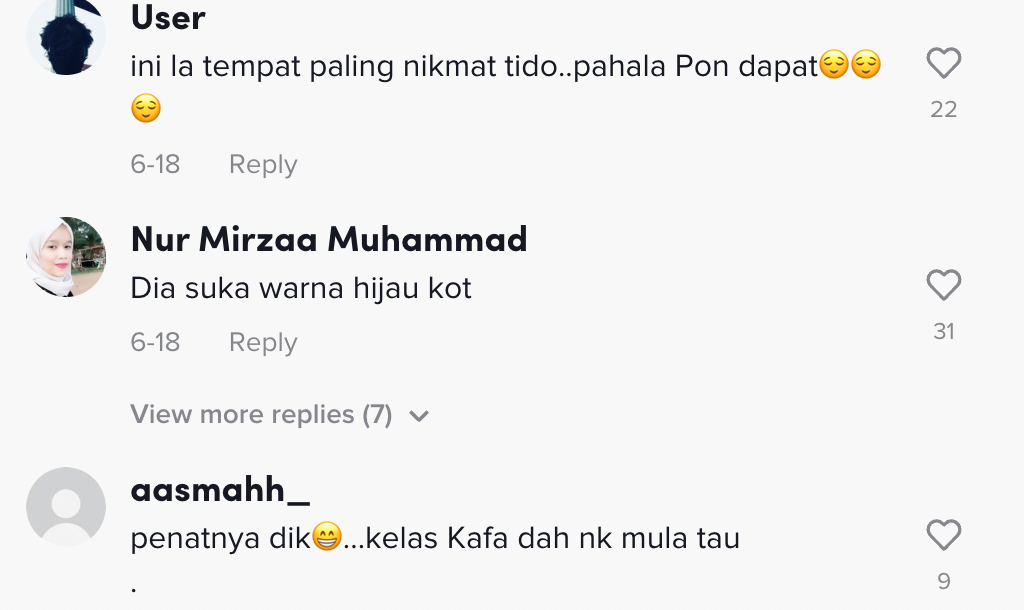Click the comment starting "penatnya dik"

coord(435,538)
